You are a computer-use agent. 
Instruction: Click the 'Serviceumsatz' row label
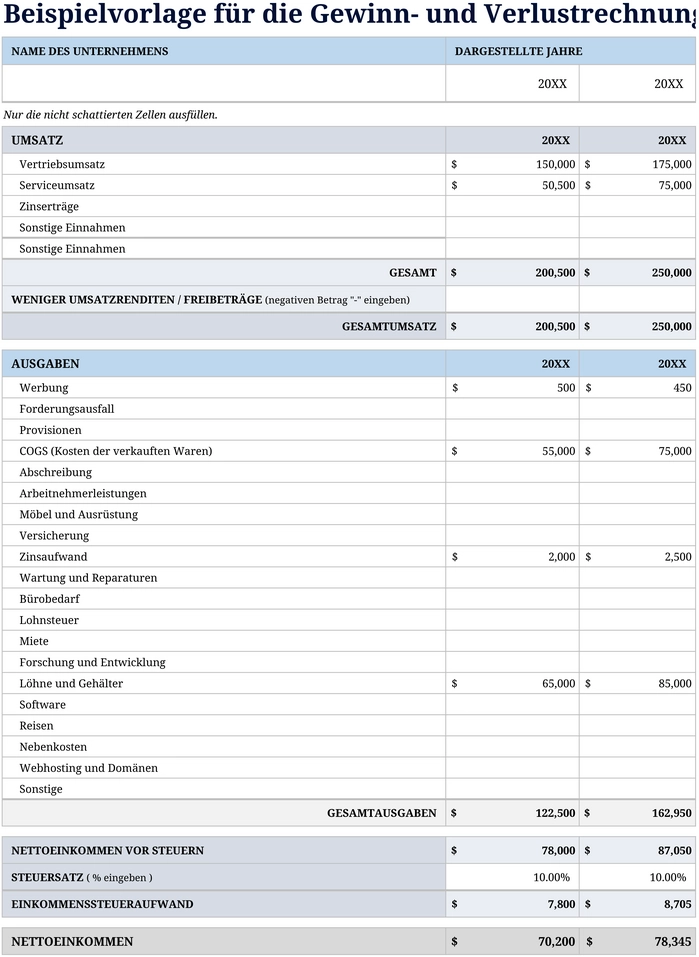coord(57,186)
